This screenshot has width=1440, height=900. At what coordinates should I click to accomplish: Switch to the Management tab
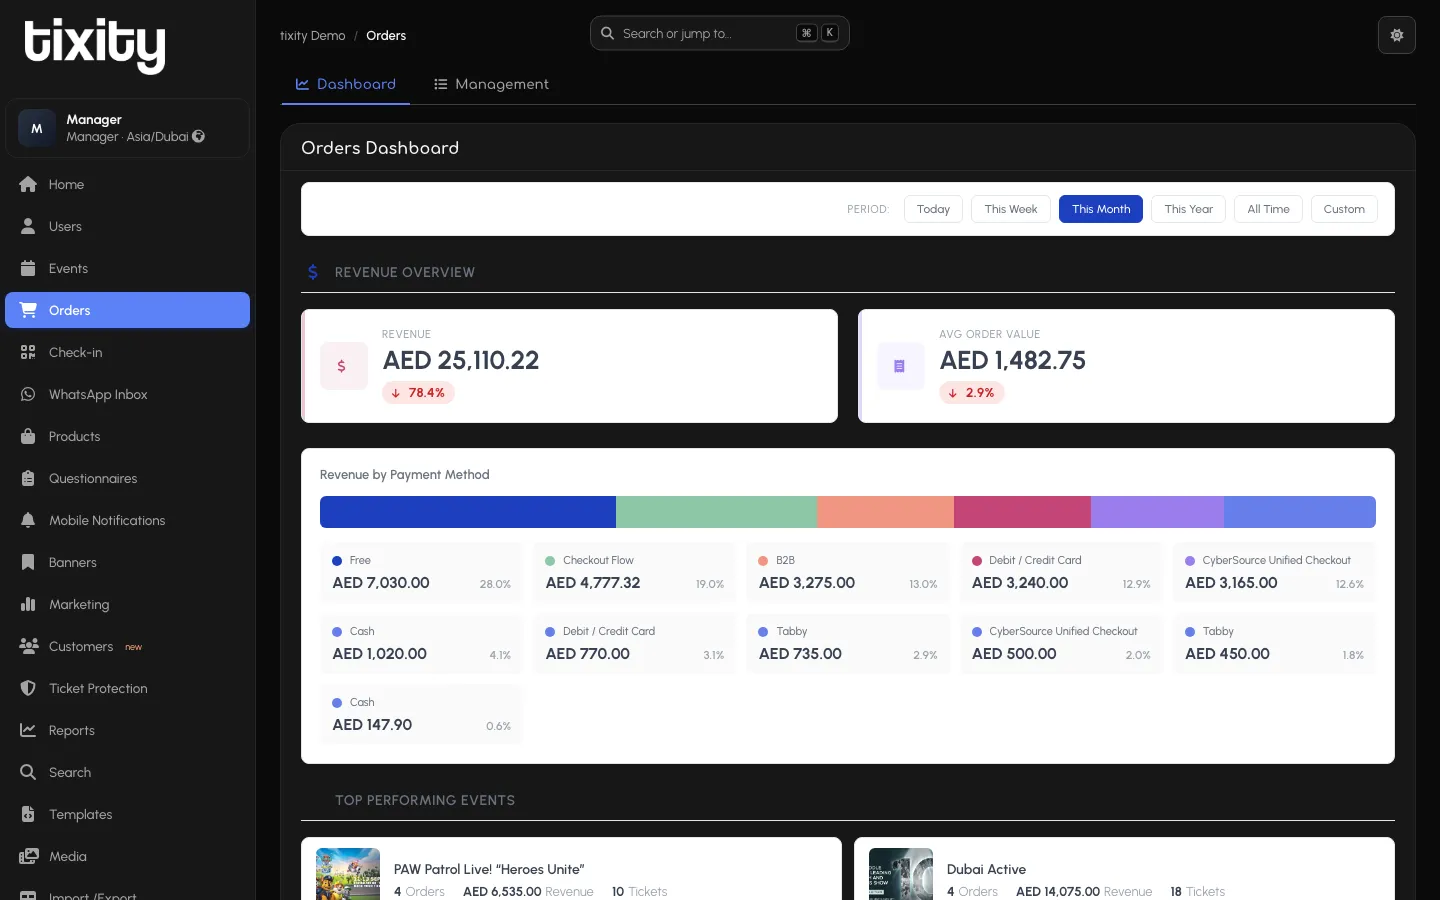[x=491, y=84]
